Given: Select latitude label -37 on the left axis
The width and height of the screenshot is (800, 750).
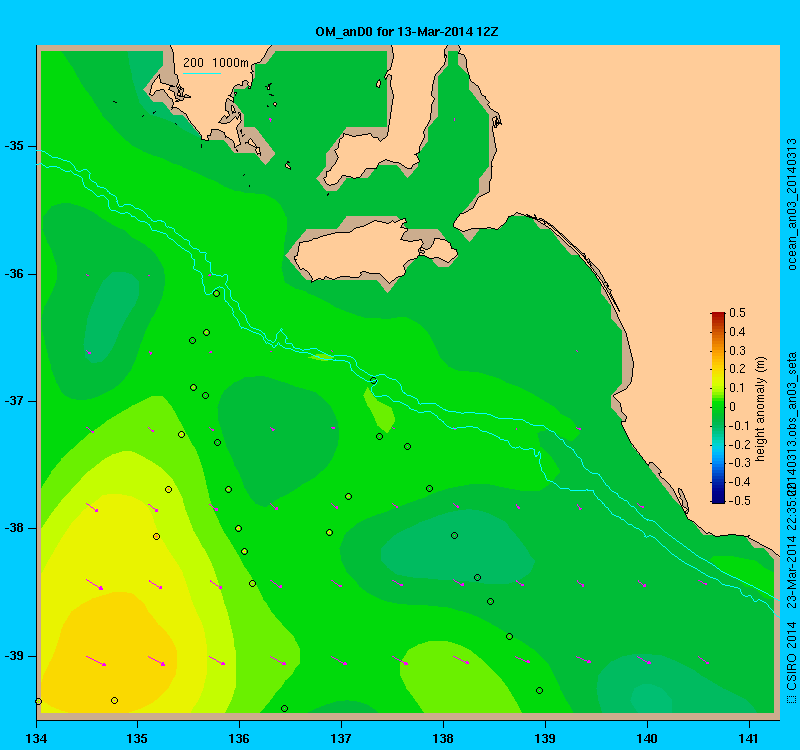Looking at the screenshot, I should 14,401.
